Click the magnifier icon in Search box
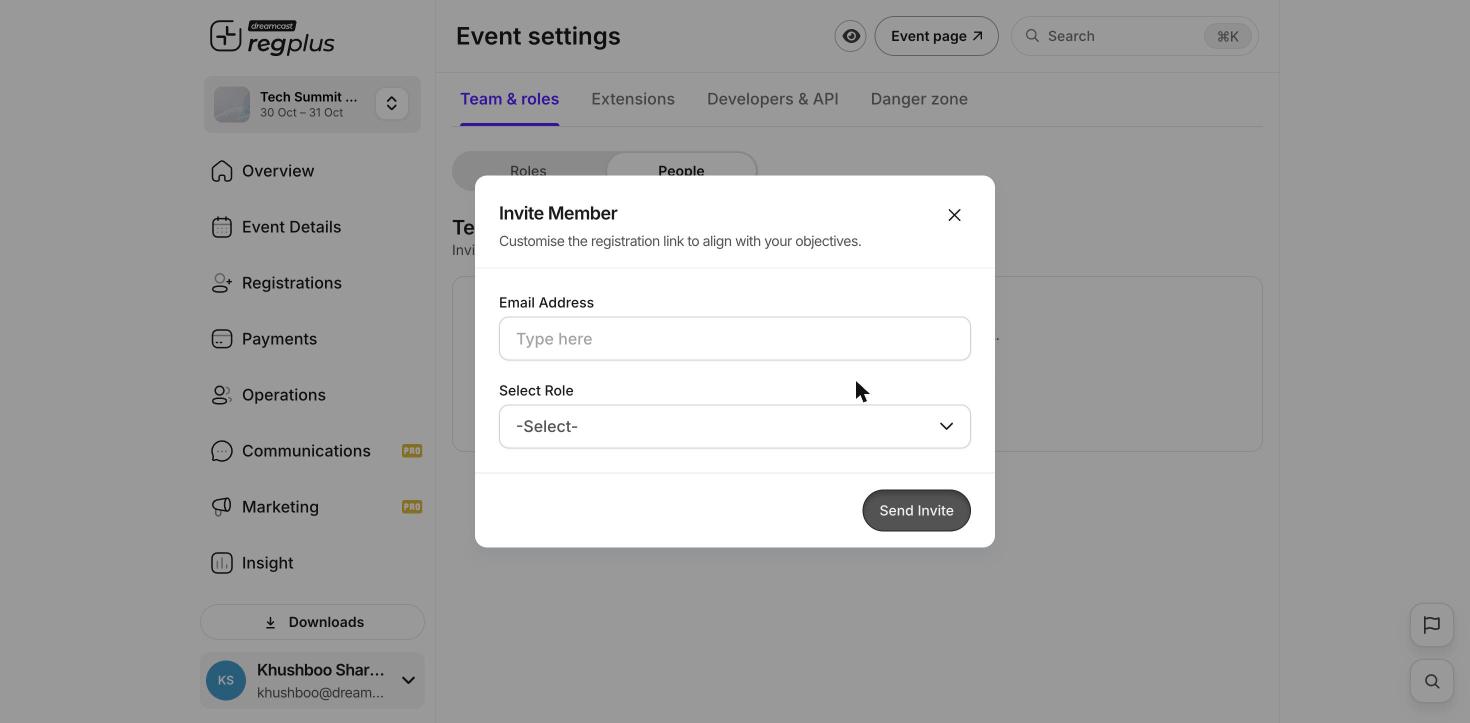 point(1032,35)
